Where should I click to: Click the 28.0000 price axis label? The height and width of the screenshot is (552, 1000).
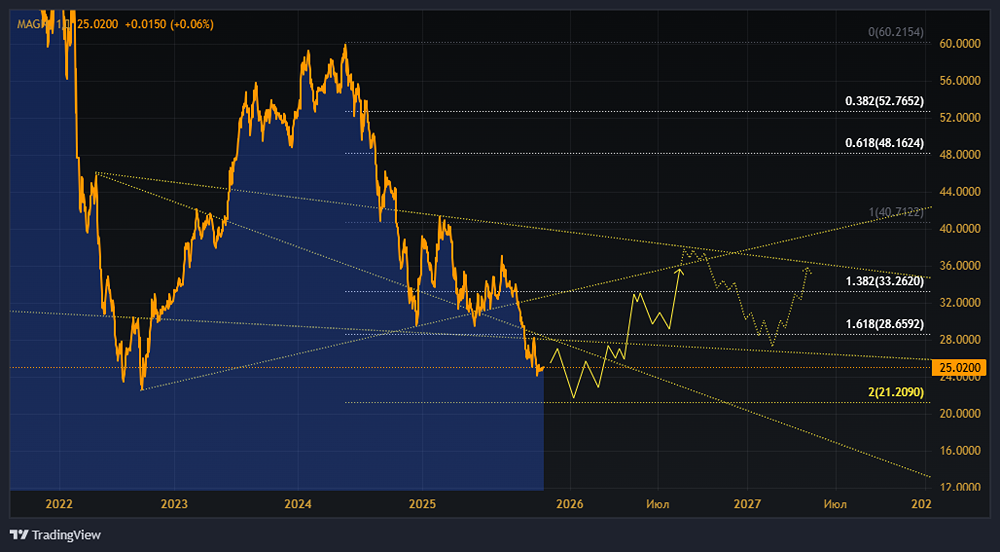tap(960, 339)
